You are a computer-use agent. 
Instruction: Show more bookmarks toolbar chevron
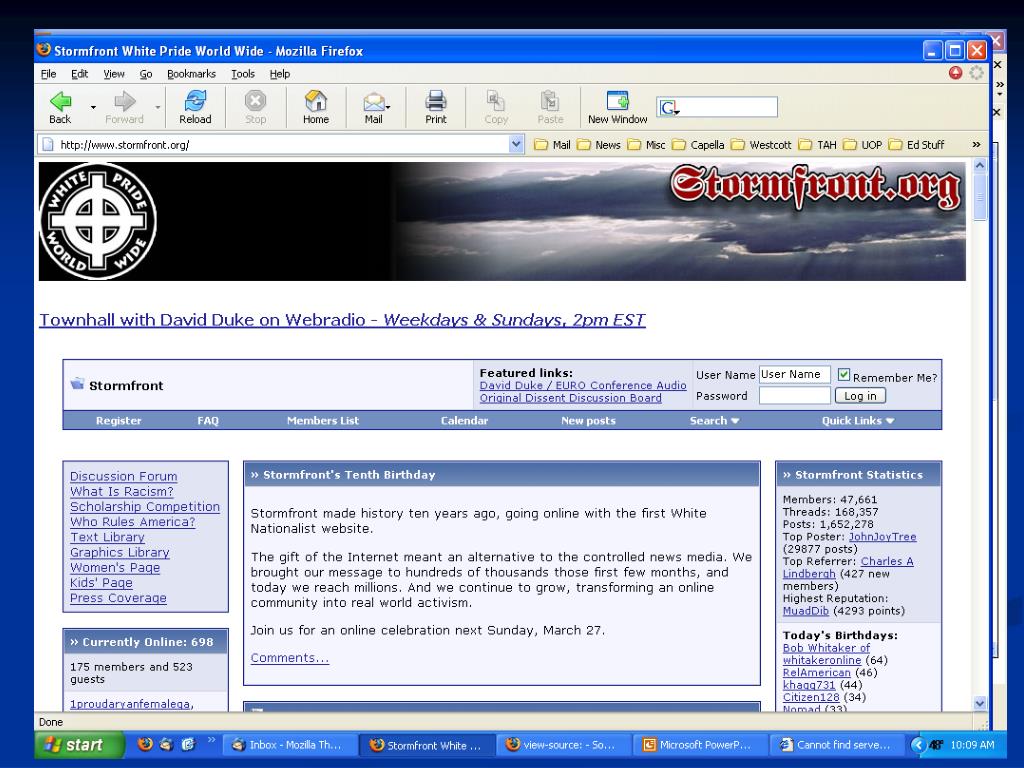click(976, 144)
